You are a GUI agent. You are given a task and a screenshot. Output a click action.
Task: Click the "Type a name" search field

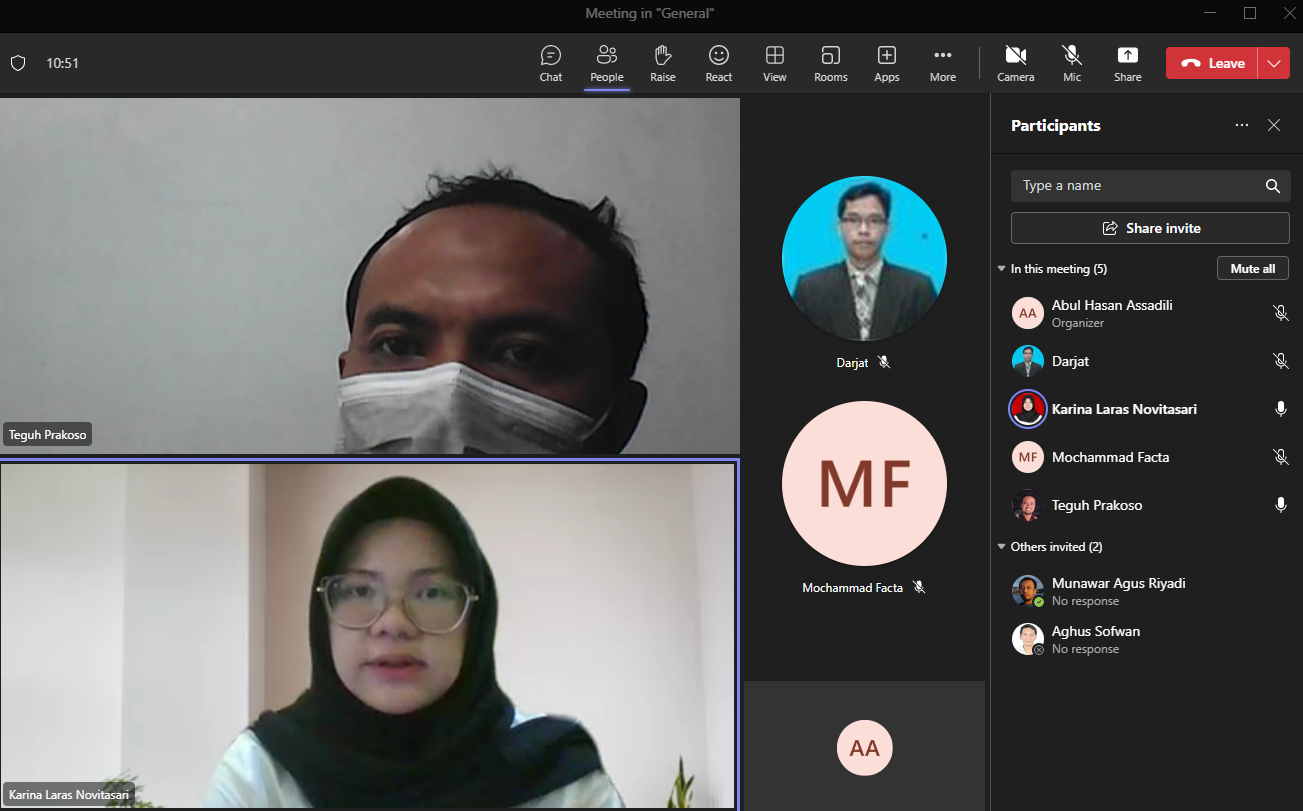pyautogui.click(x=1135, y=186)
